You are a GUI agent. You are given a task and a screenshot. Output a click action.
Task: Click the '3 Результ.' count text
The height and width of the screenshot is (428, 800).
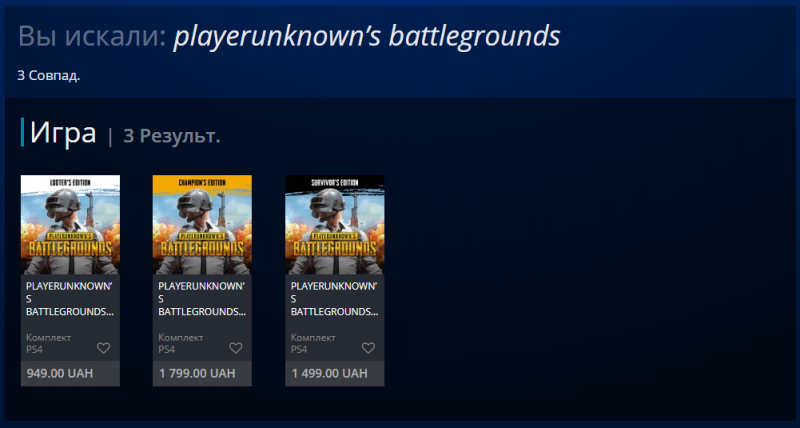click(x=172, y=136)
